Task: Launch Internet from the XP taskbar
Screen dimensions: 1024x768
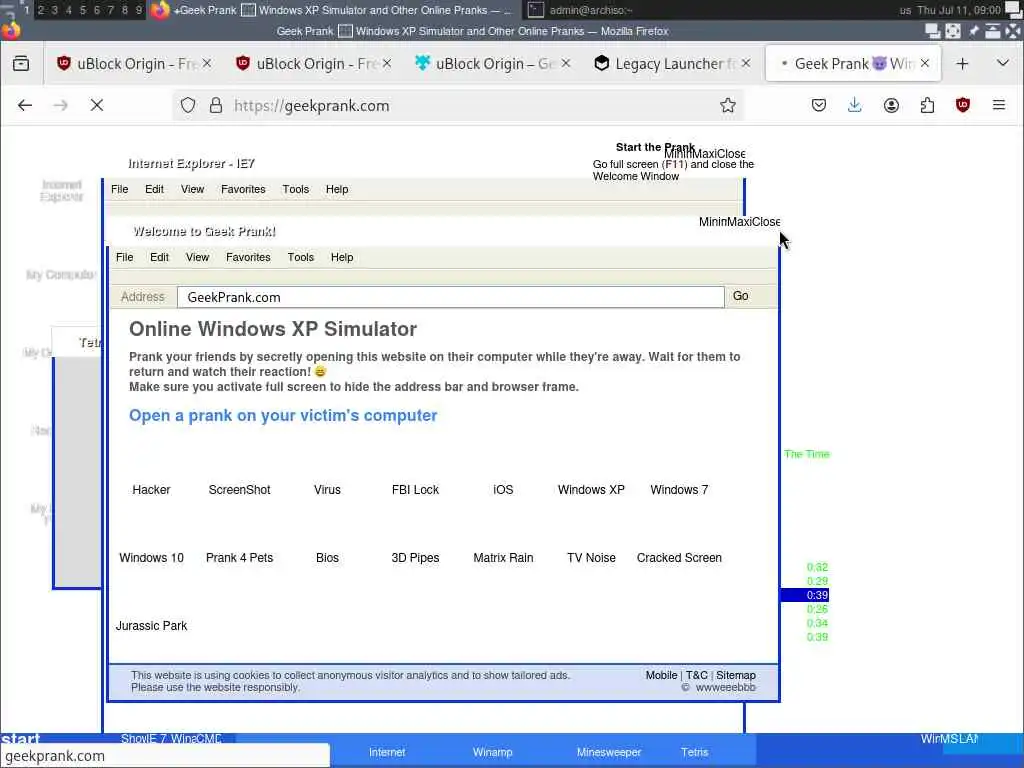Action: 387,752
